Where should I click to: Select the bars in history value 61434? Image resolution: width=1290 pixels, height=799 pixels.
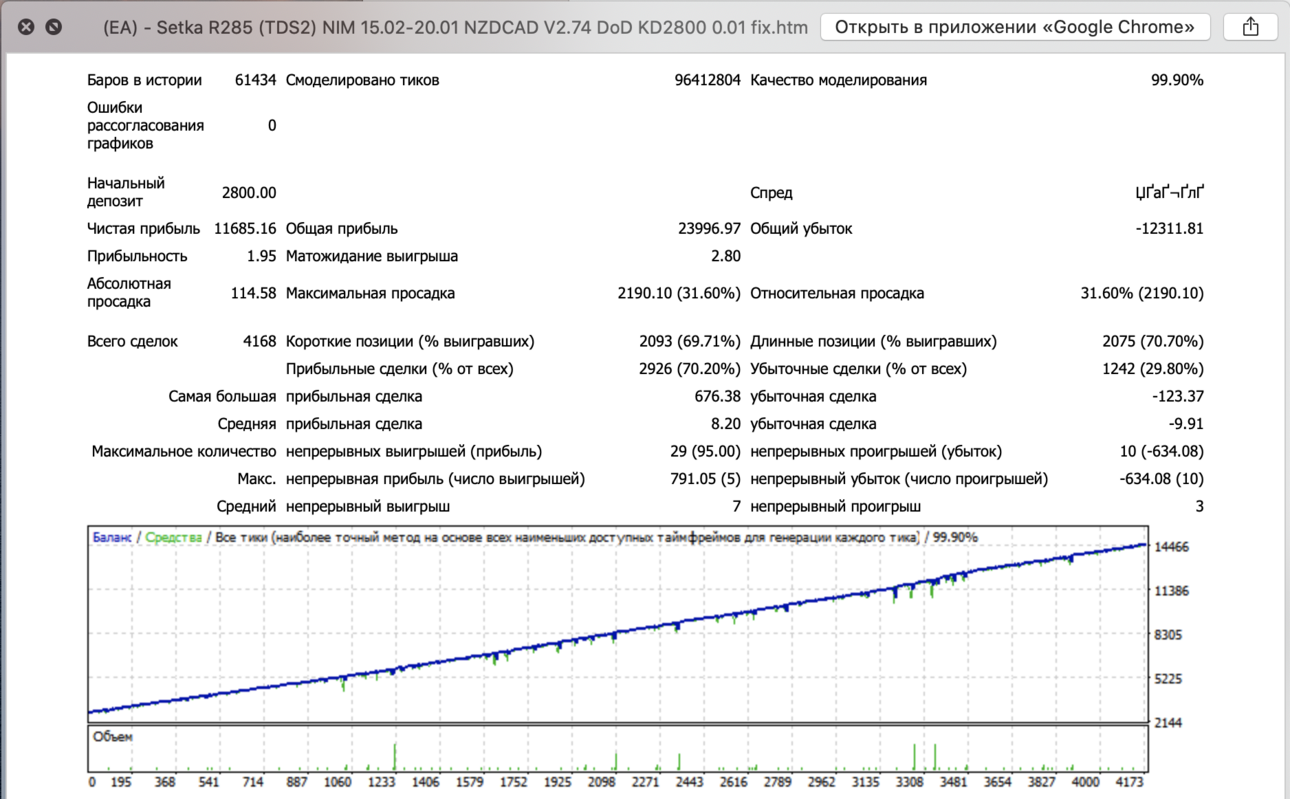pos(255,80)
